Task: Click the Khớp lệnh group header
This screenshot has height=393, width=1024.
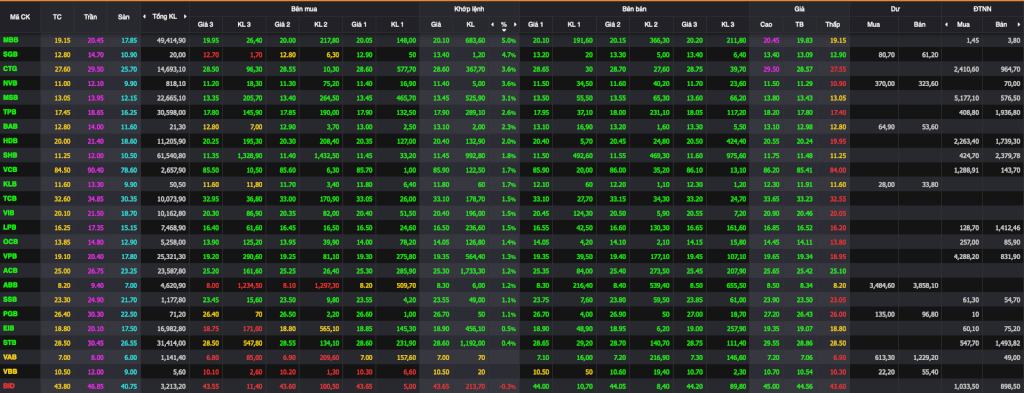Action: (469, 10)
